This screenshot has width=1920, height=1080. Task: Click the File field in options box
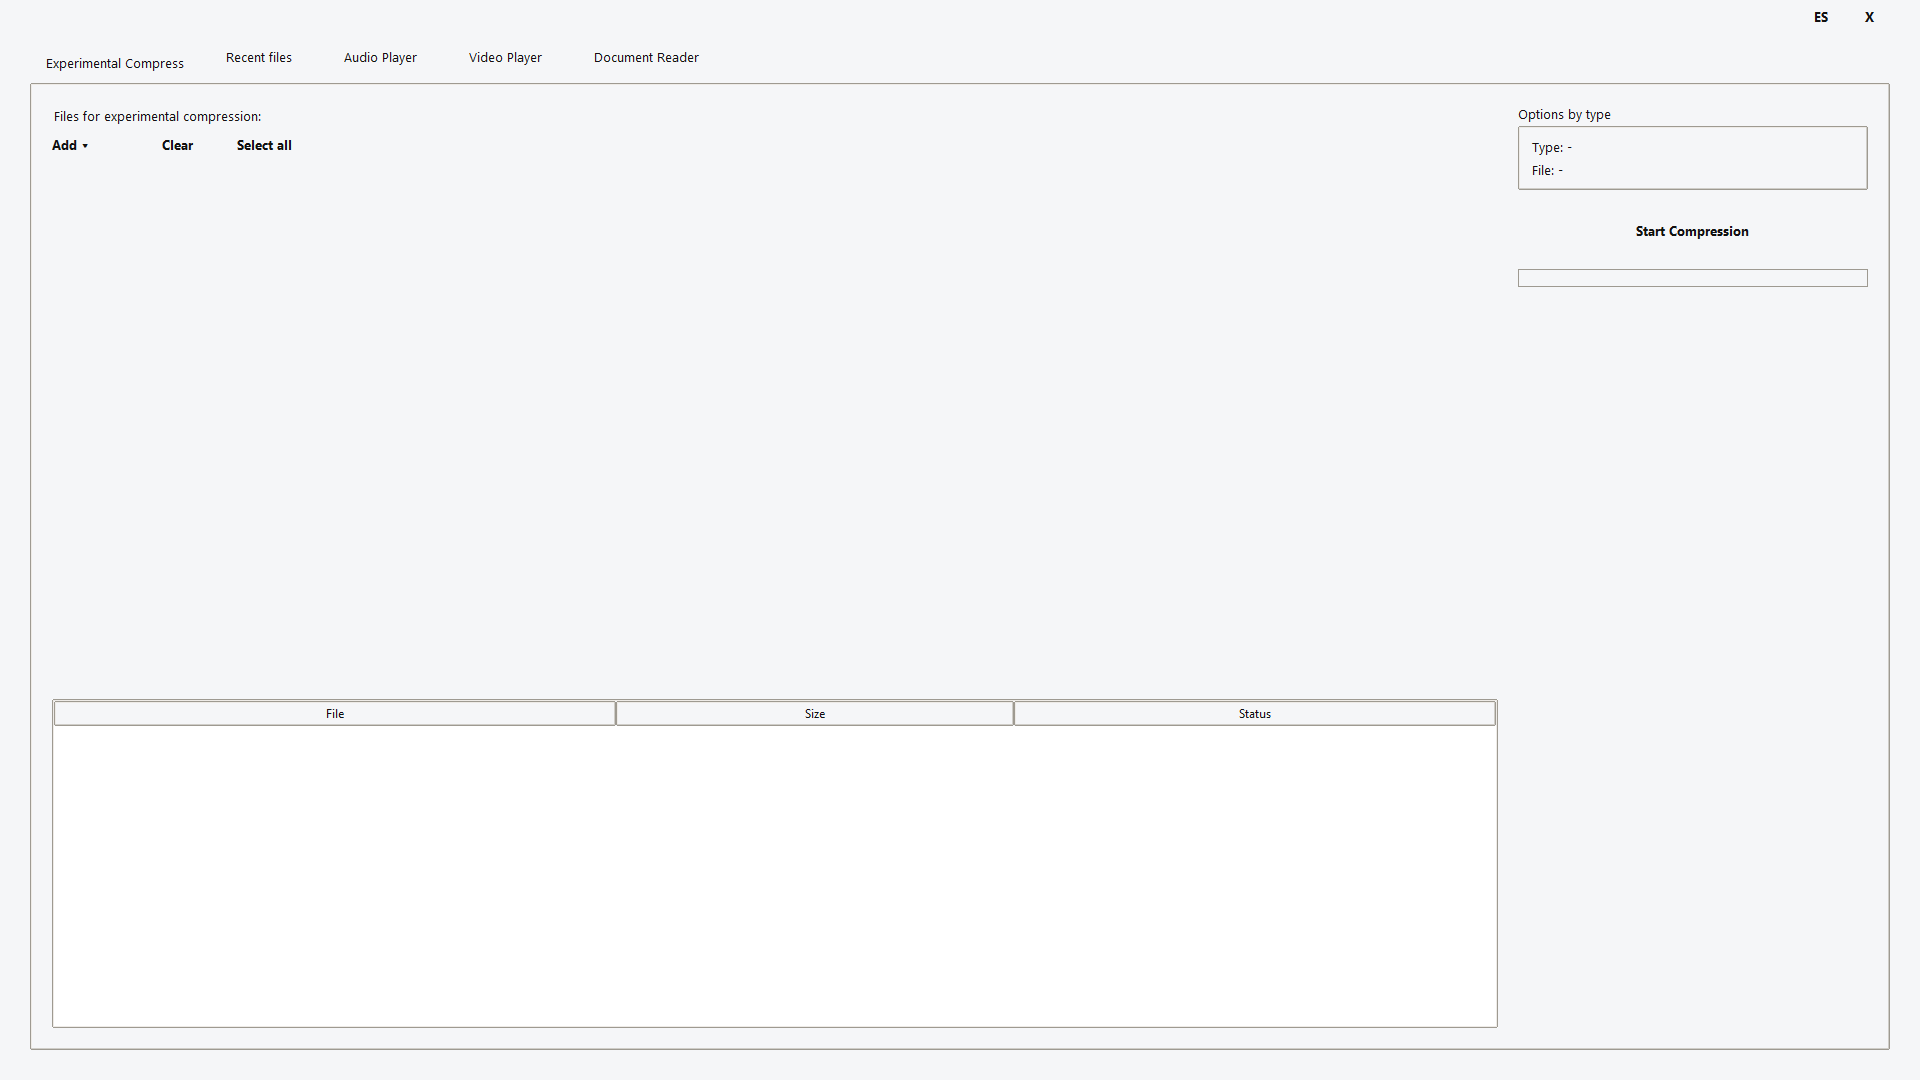click(1547, 170)
